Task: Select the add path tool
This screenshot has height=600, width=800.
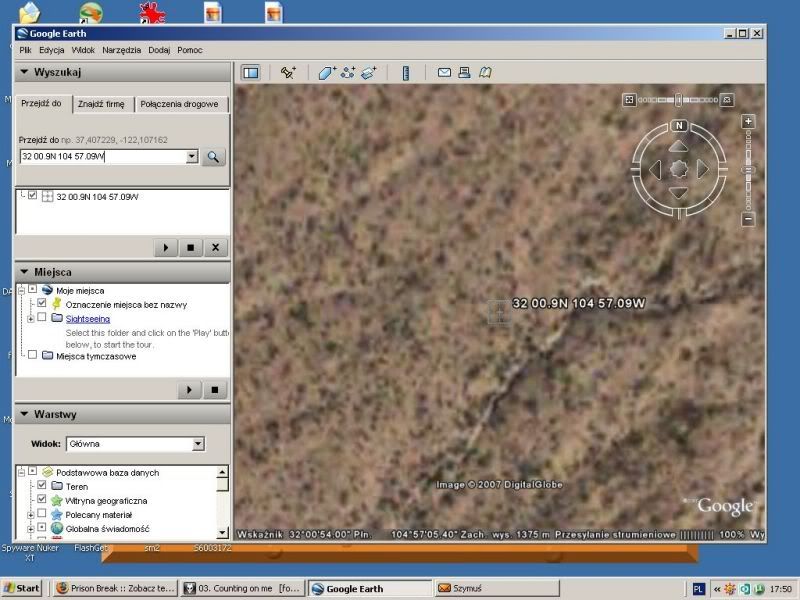Action: coord(348,72)
